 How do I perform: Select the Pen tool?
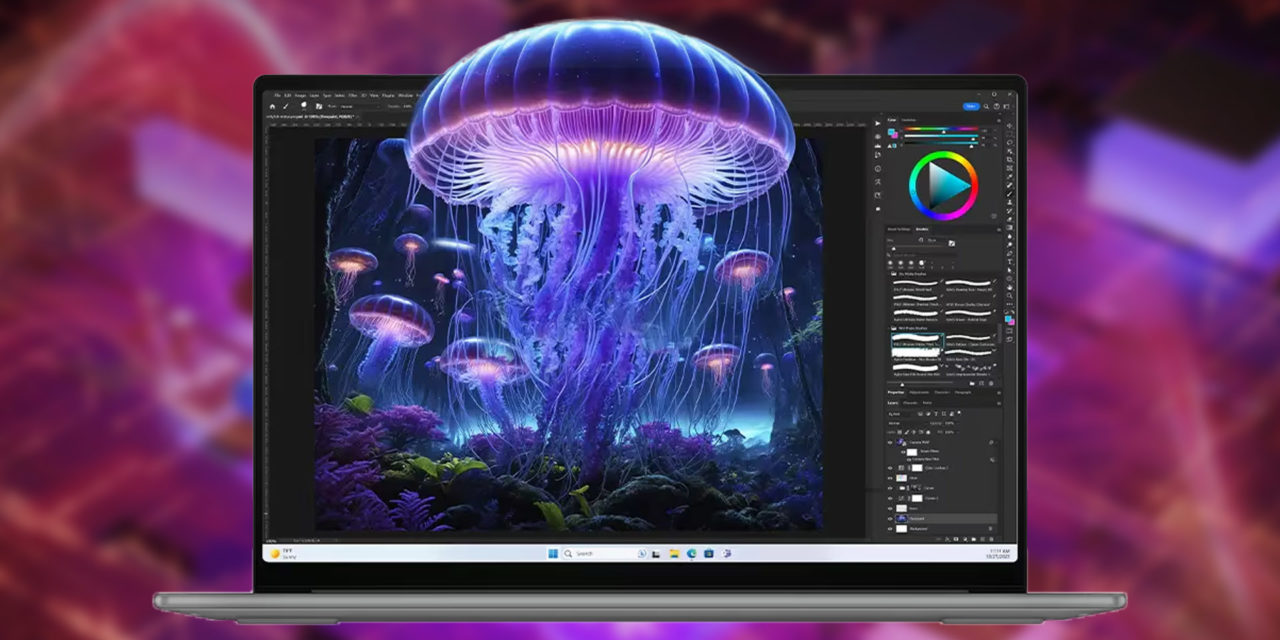point(1009,253)
